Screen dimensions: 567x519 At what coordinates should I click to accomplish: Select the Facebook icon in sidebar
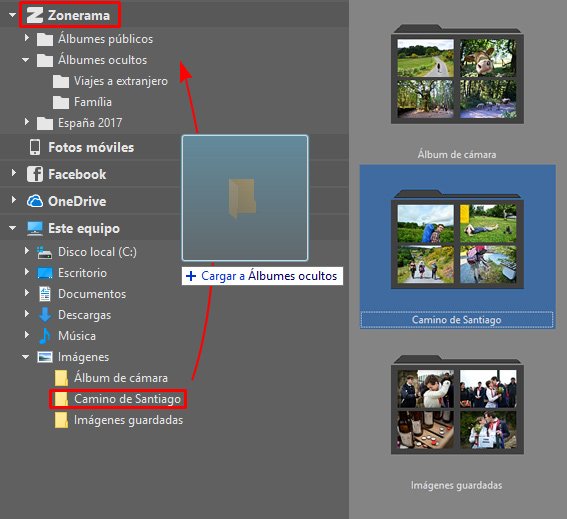point(35,174)
